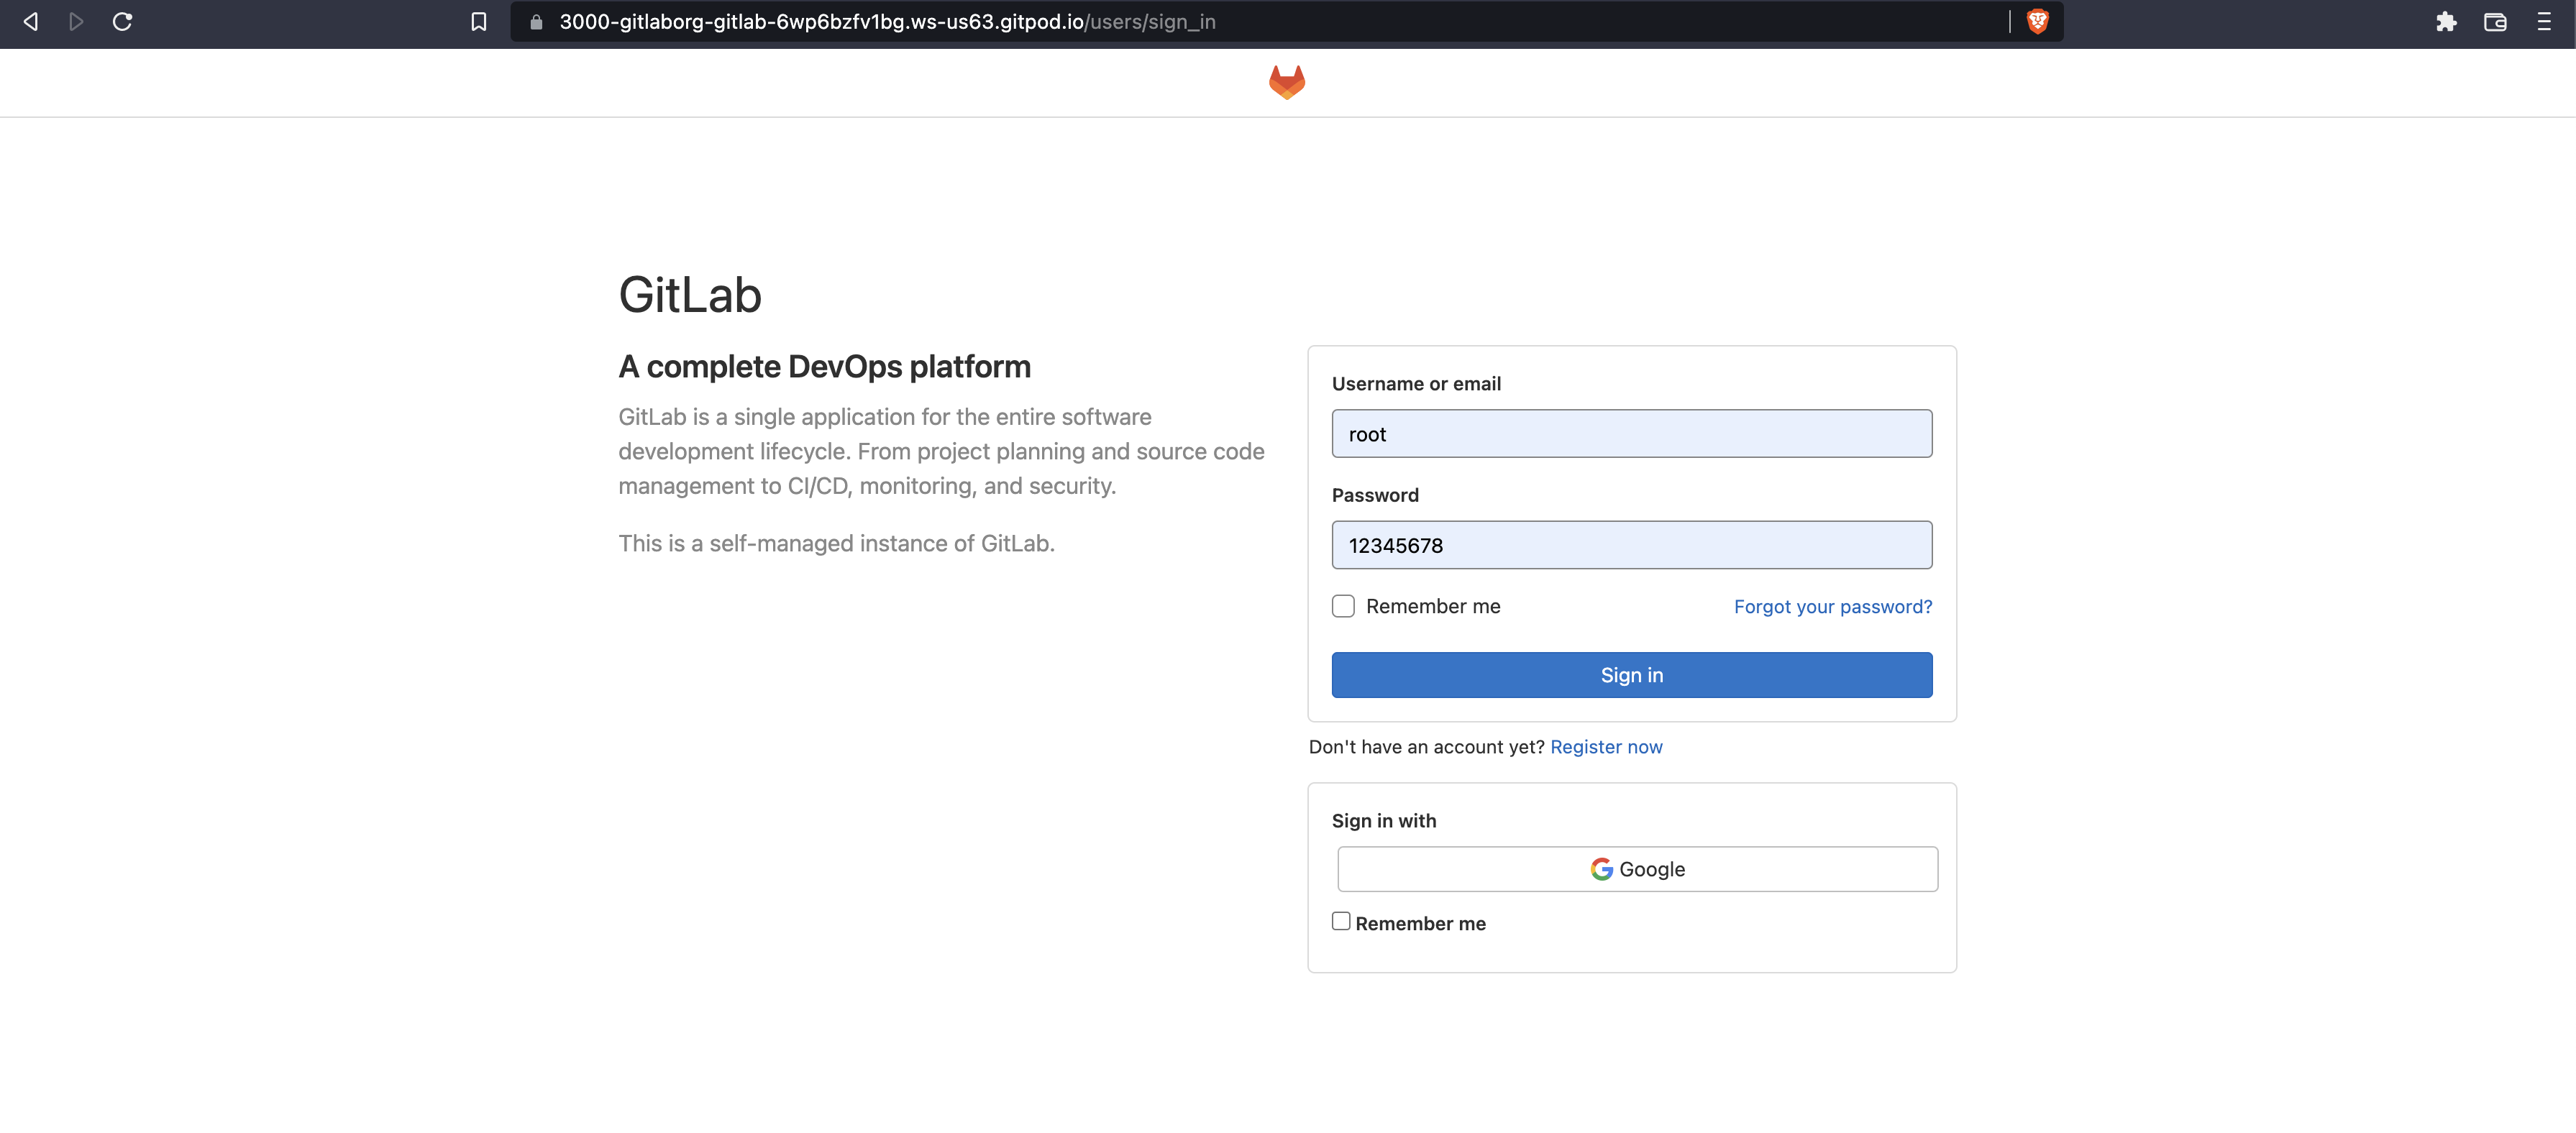Open the browser hamburger menu

coord(2544,22)
